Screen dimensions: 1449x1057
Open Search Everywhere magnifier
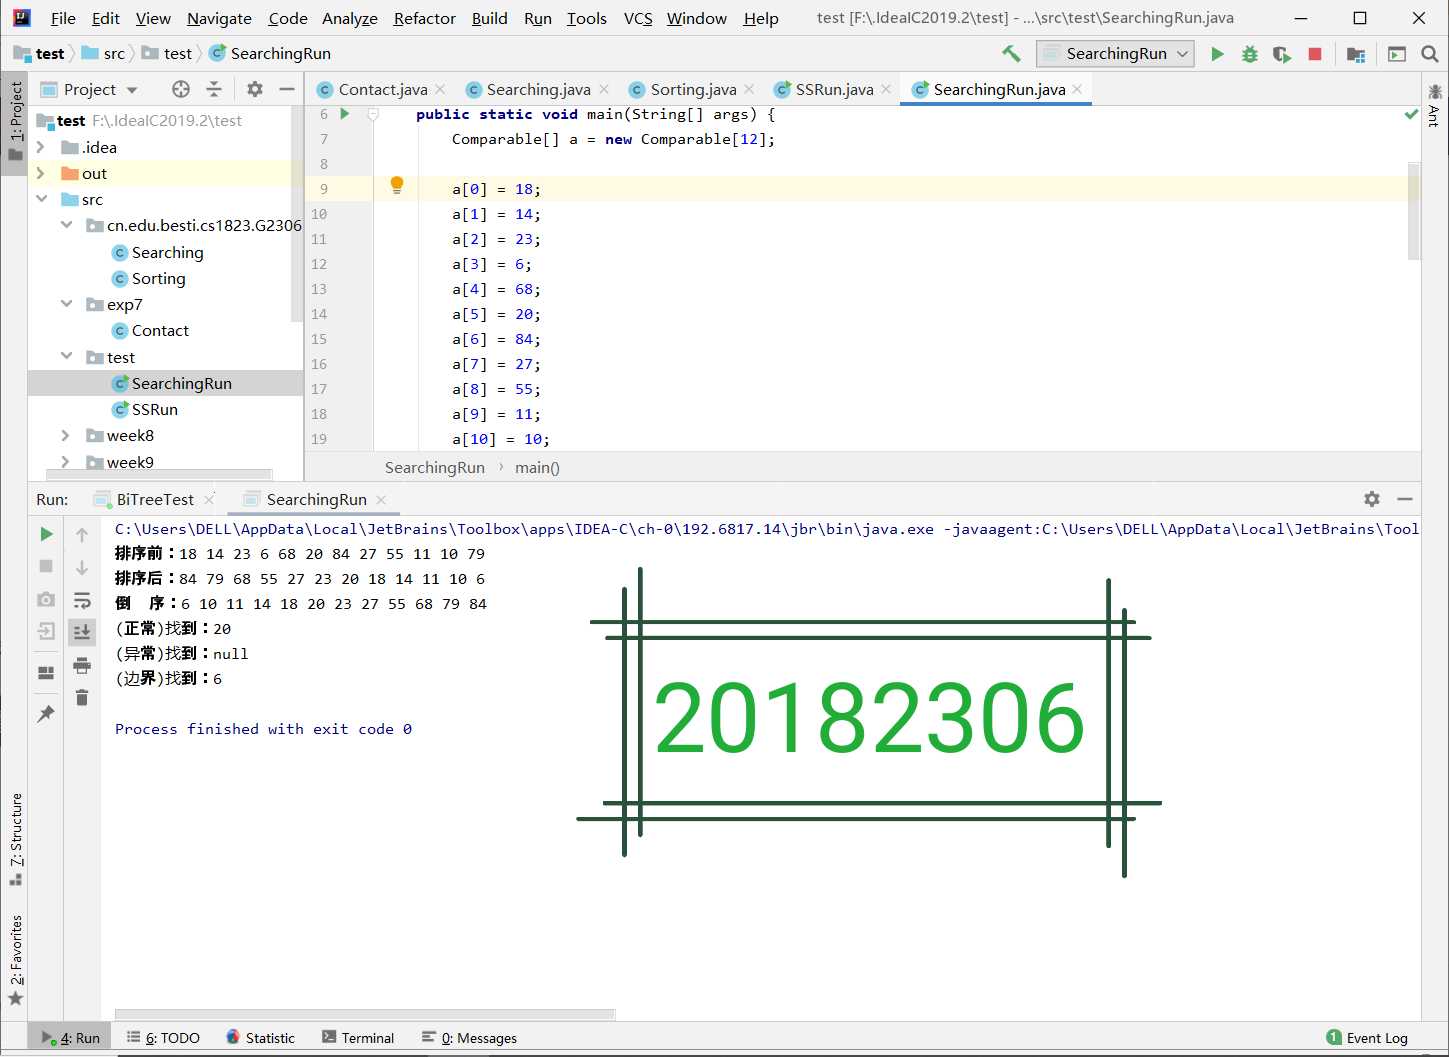tap(1430, 54)
